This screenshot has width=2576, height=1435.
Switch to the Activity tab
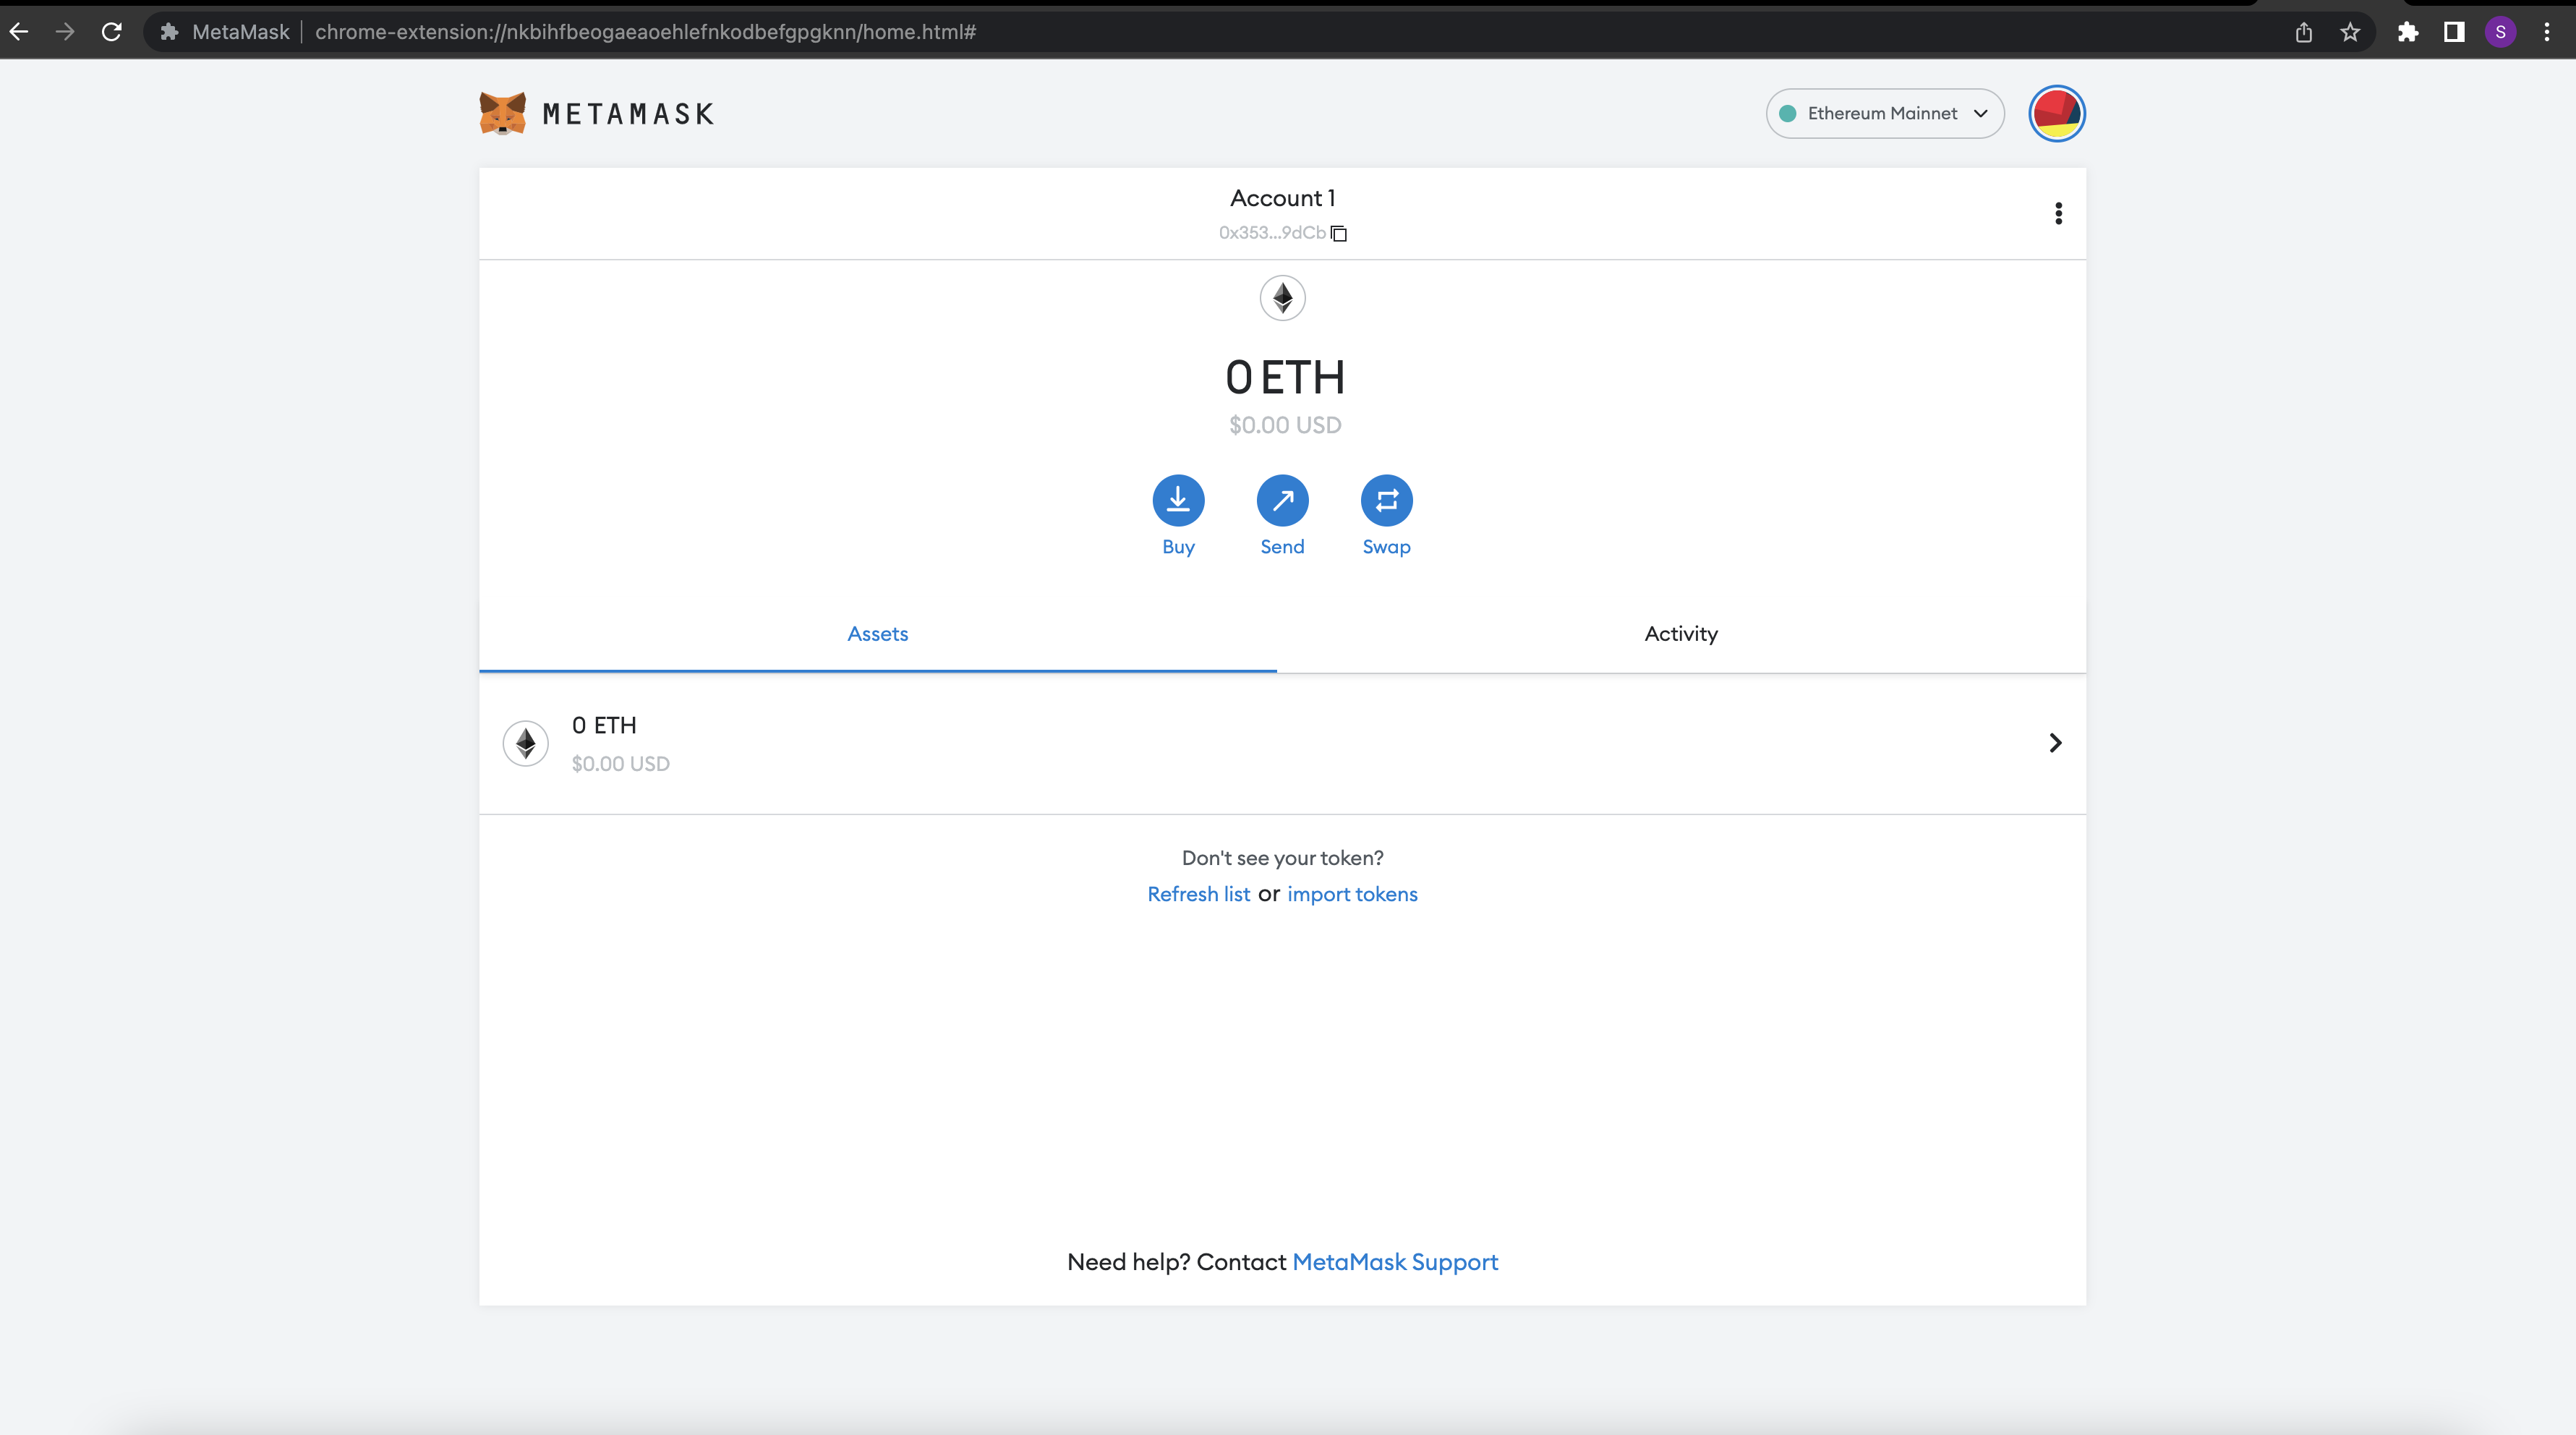(1680, 633)
